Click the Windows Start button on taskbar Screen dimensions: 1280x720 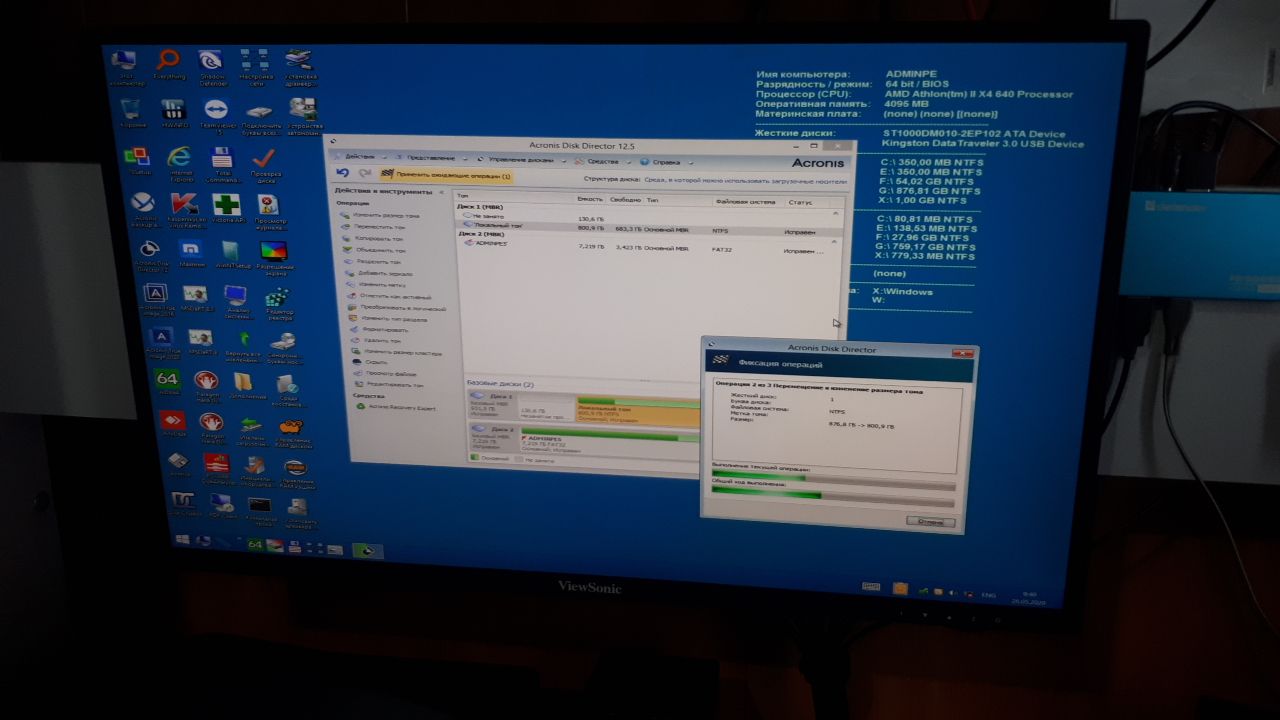point(183,539)
